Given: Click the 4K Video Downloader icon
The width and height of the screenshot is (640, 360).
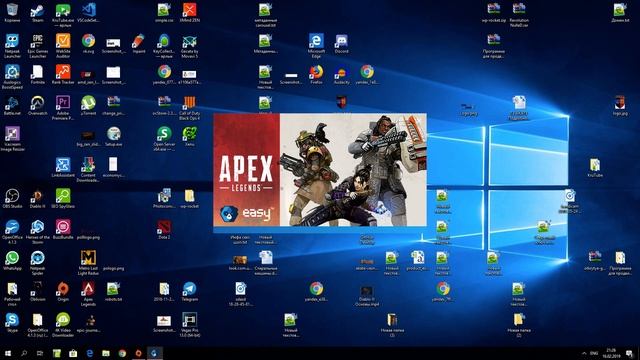Looking at the screenshot, I should pos(63,325).
